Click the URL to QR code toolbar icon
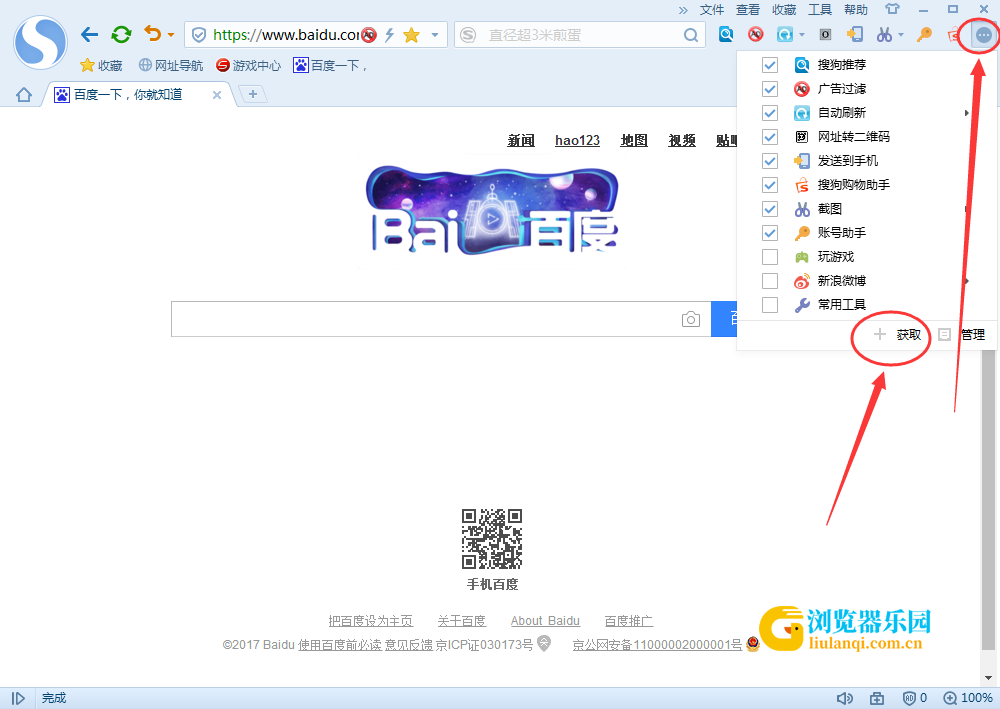Image resolution: width=1000 pixels, height=709 pixels. (825, 34)
